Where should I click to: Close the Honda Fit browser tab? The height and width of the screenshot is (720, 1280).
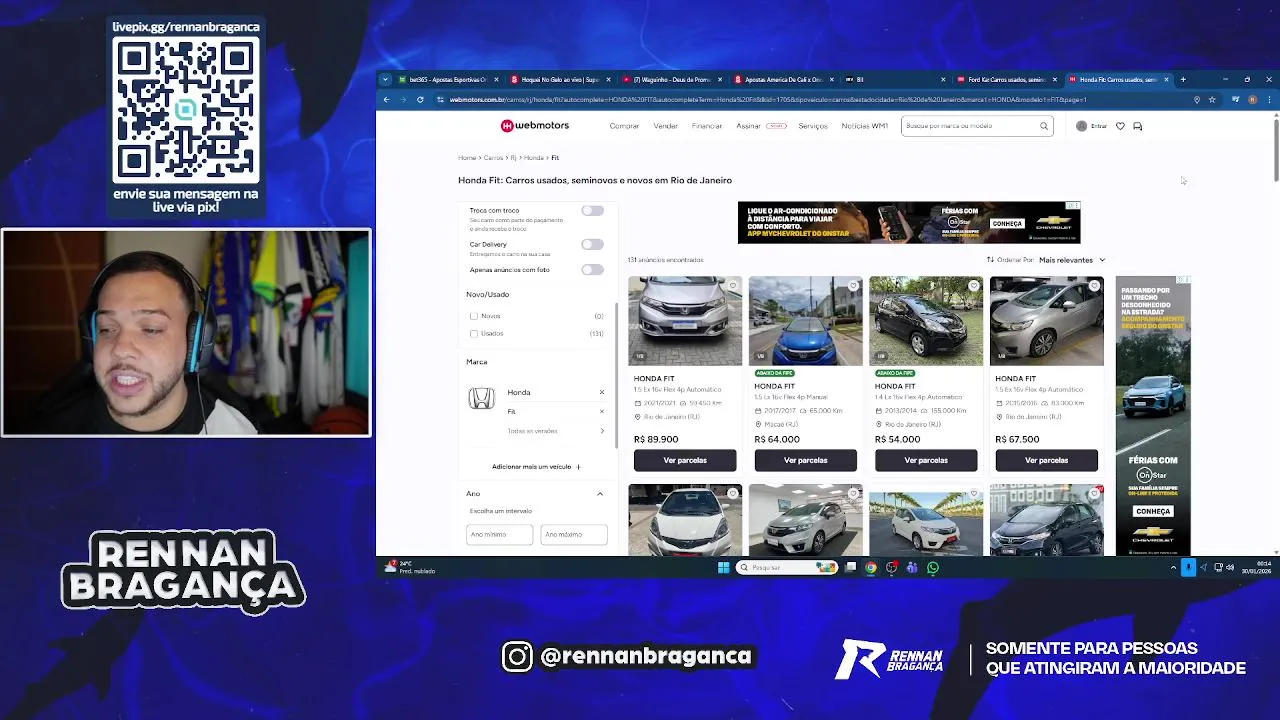pos(1165,79)
